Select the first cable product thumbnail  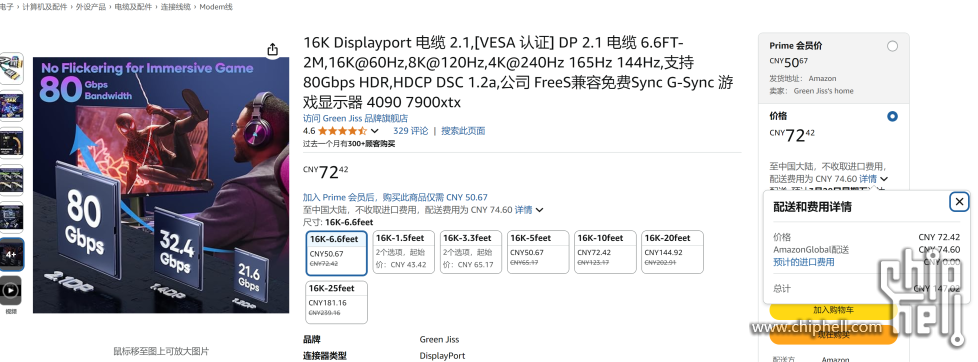point(11,69)
